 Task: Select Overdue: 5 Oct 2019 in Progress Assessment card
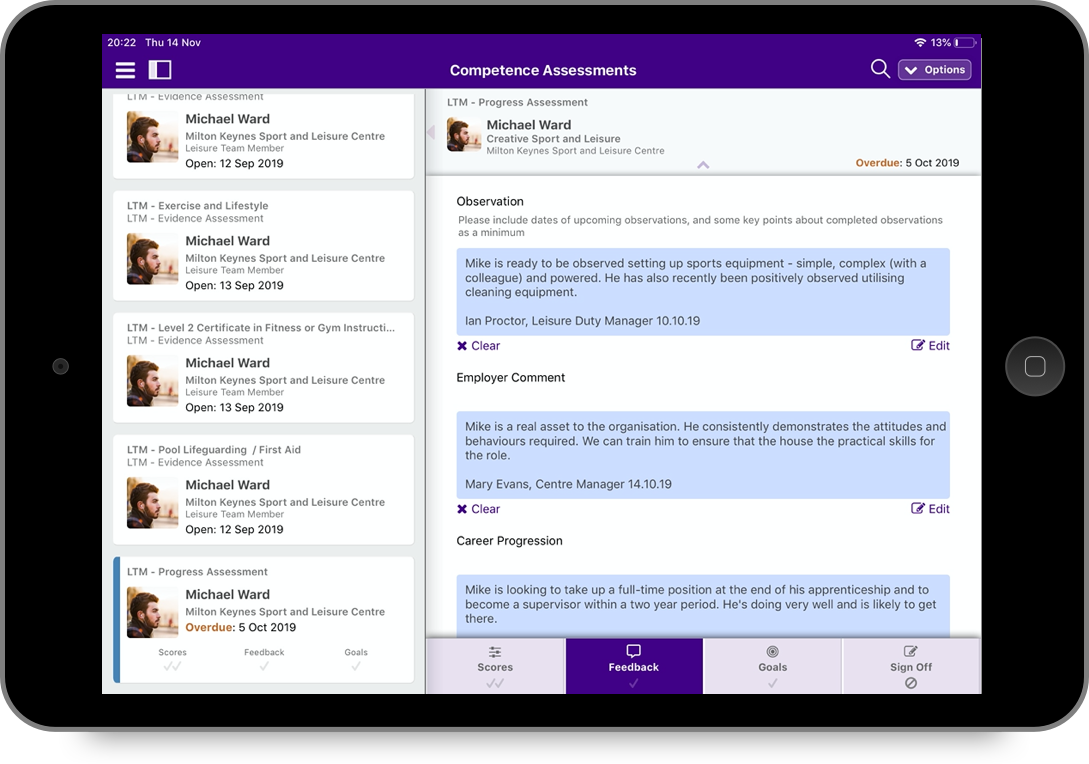(240, 627)
